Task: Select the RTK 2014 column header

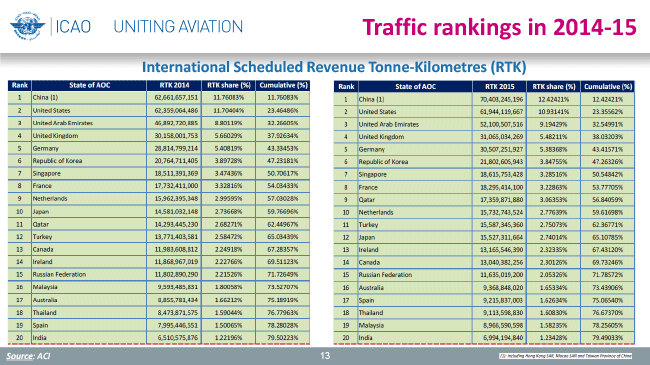Action: pos(174,85)
